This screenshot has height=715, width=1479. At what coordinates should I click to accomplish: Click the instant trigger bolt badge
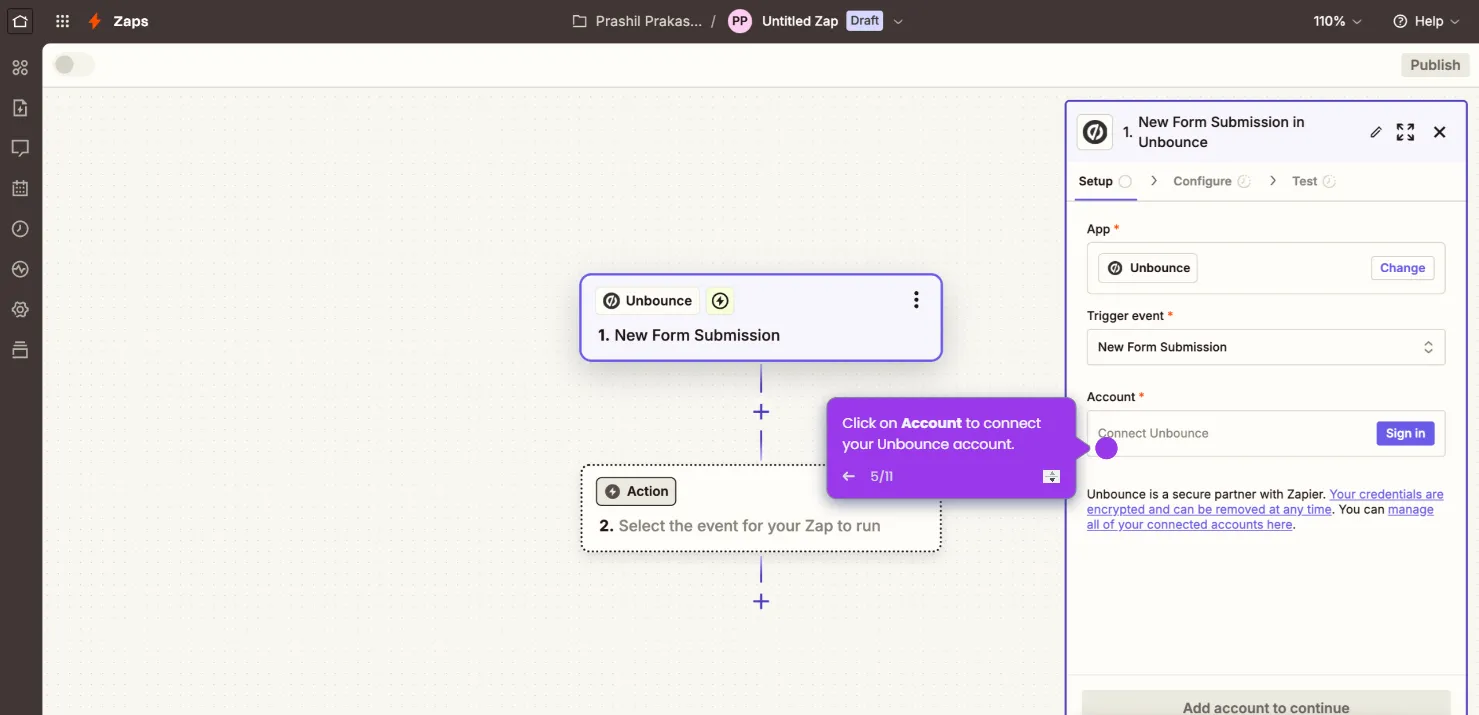[720, 301]
